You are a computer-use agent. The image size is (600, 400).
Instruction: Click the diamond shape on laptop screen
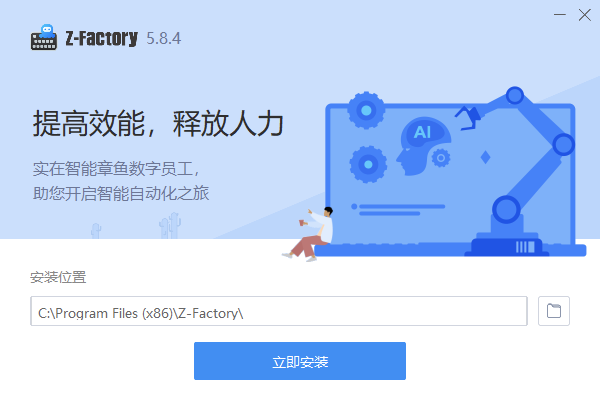click(485, 157)
